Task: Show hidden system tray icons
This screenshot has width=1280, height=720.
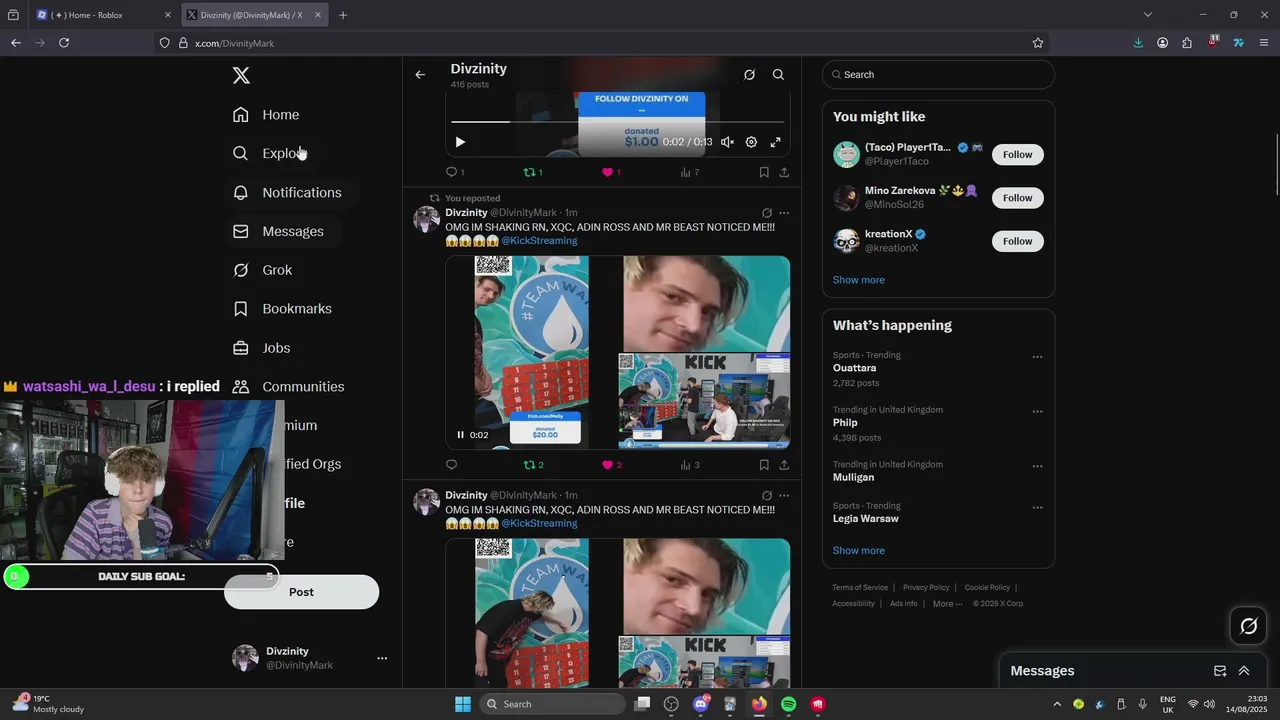Action: pyautogui.click(x=1057, y=704)
